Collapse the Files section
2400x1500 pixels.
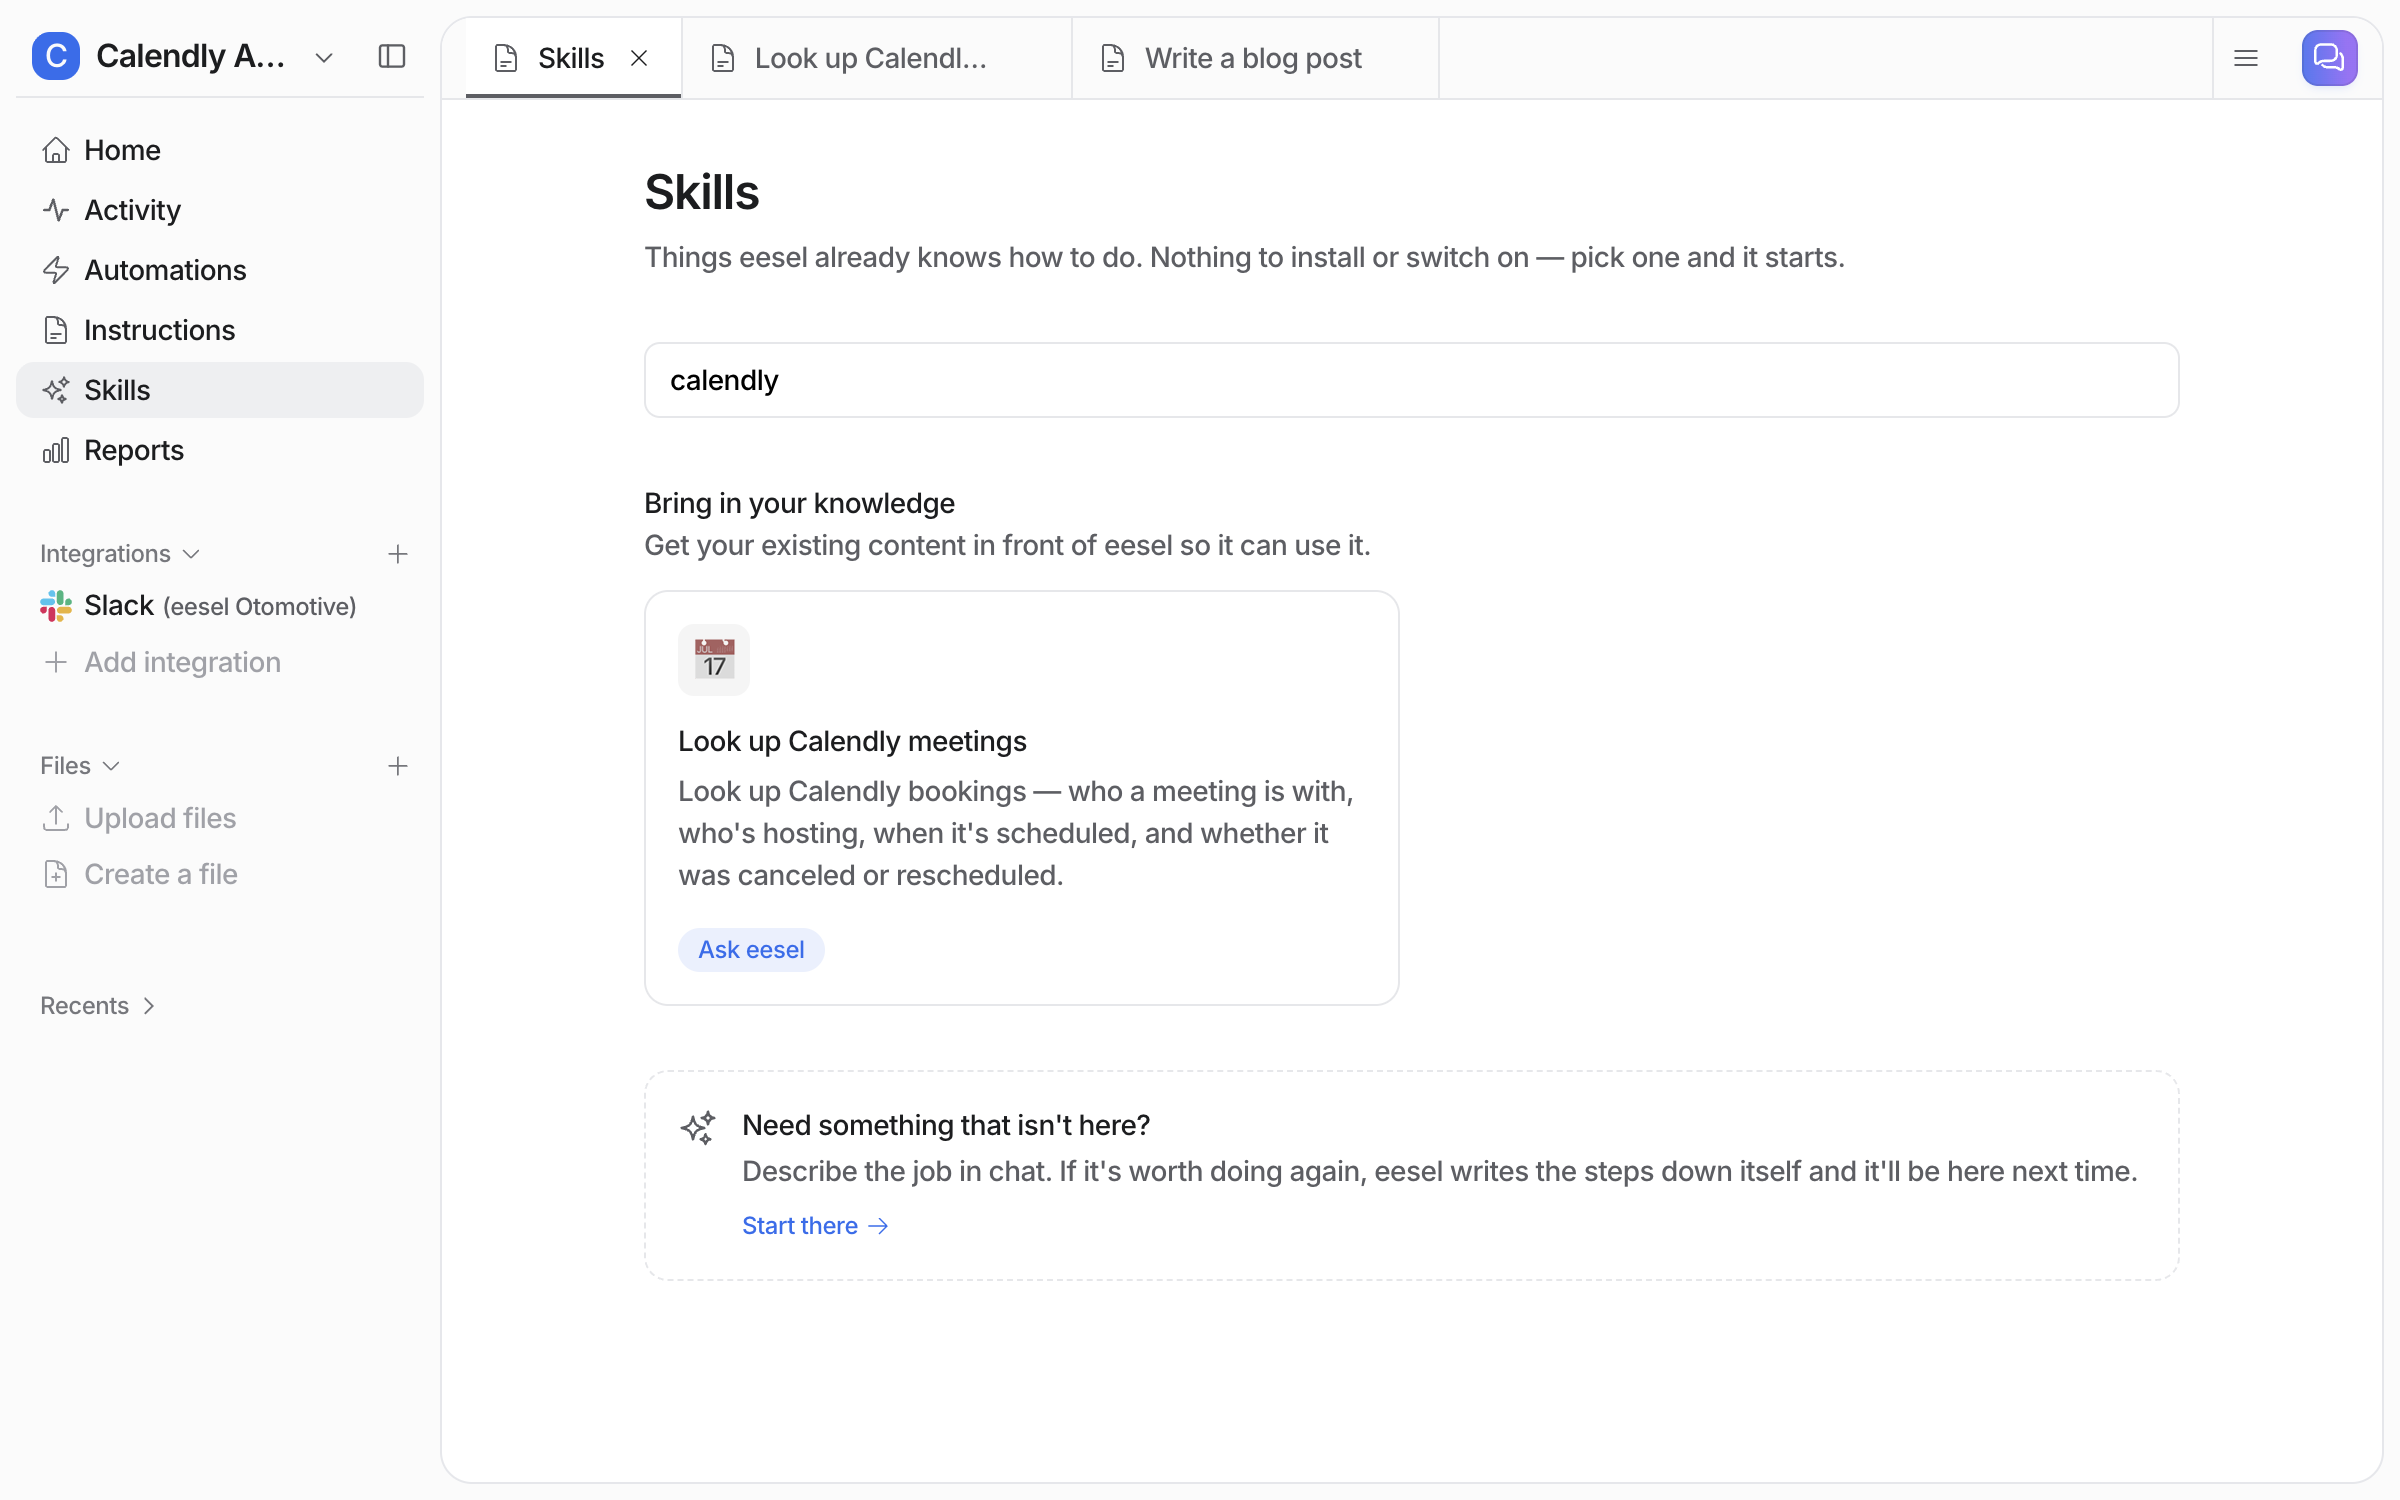[x=80, y=766]
